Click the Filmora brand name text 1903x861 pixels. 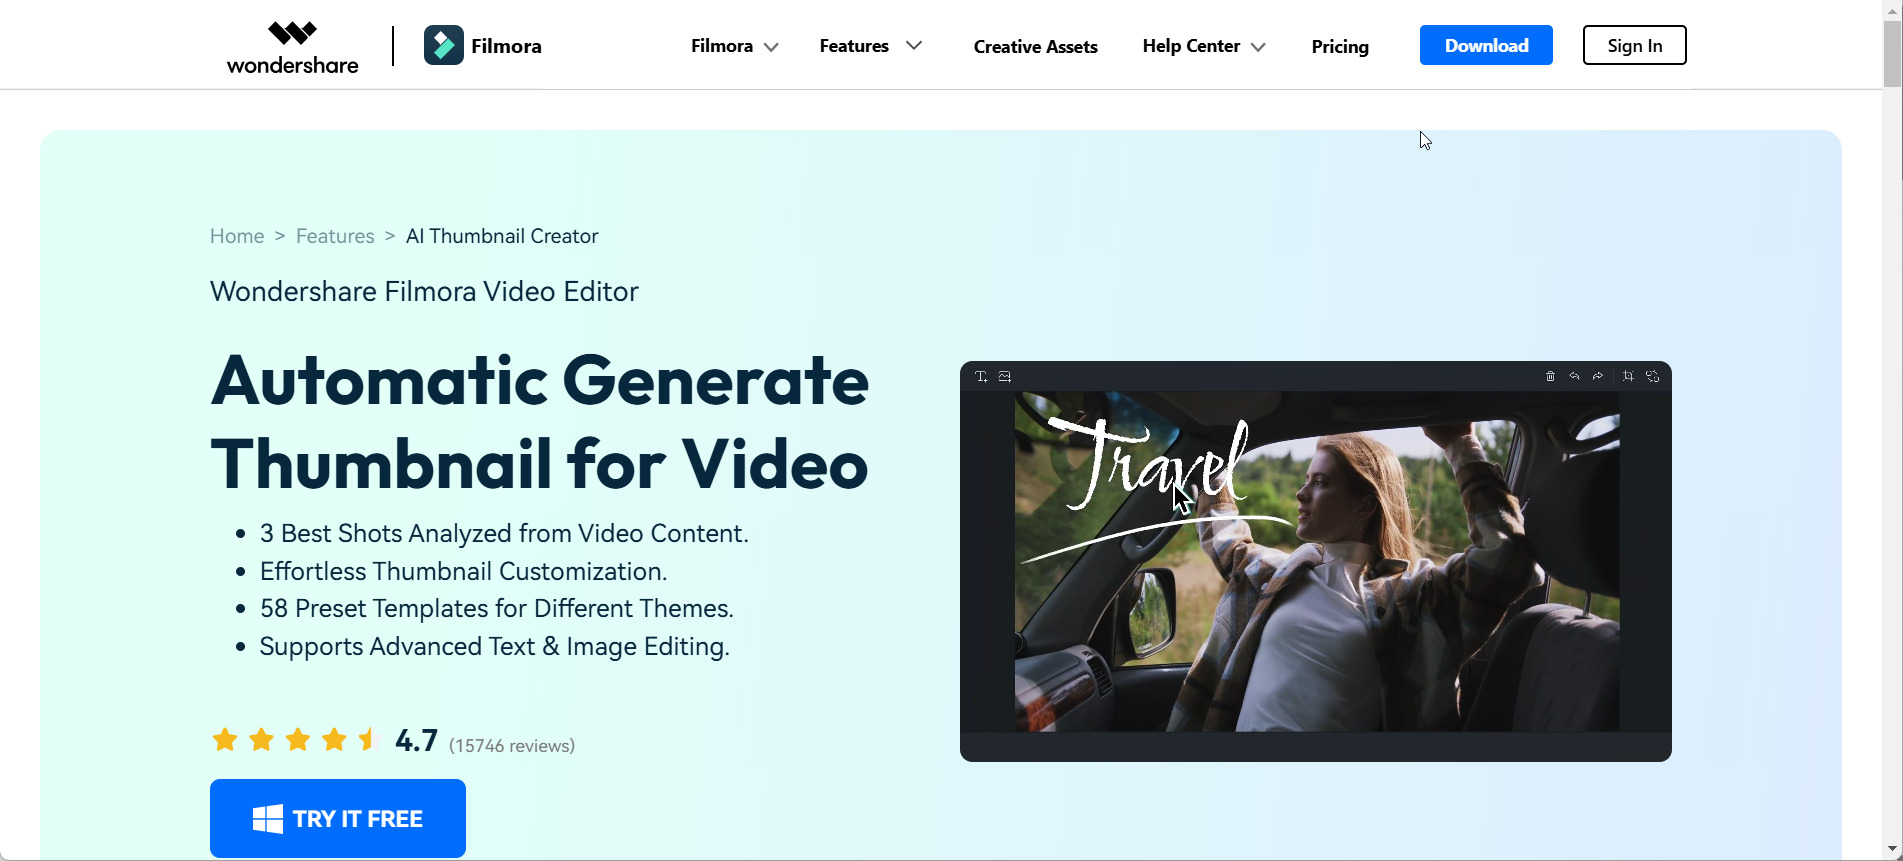(x=506, y=46)
